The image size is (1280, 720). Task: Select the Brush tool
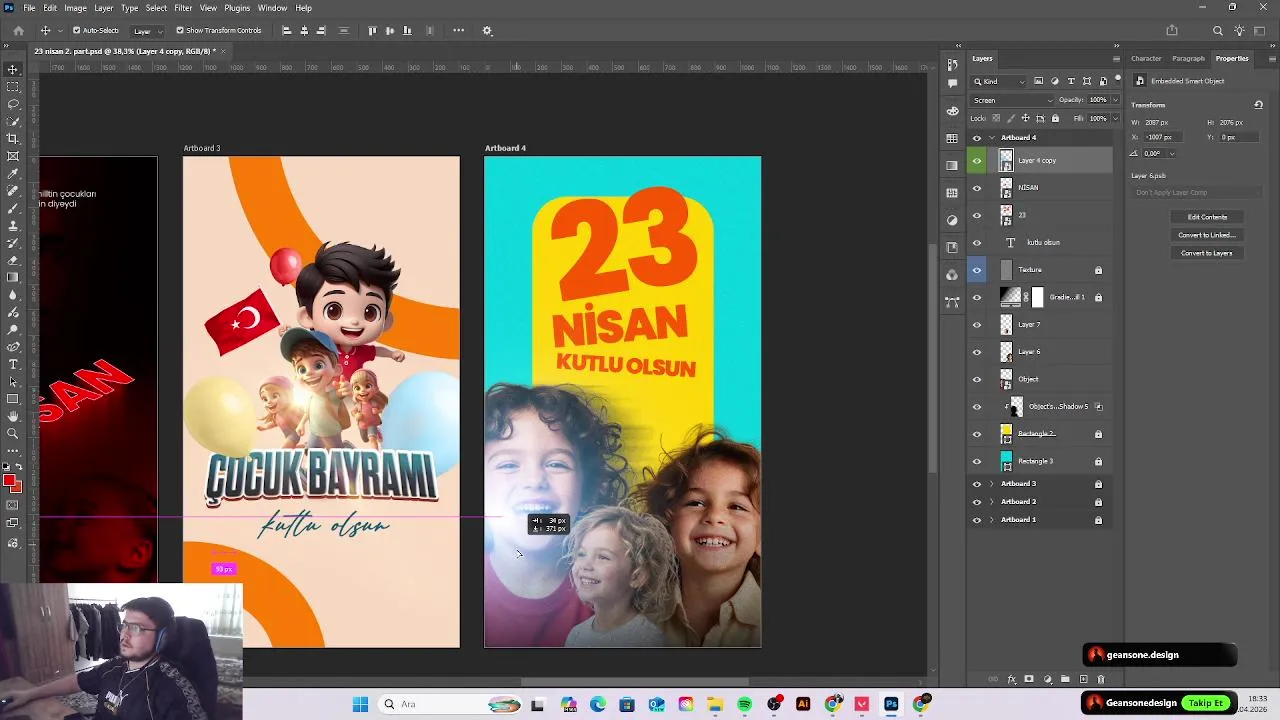[13, 208]
